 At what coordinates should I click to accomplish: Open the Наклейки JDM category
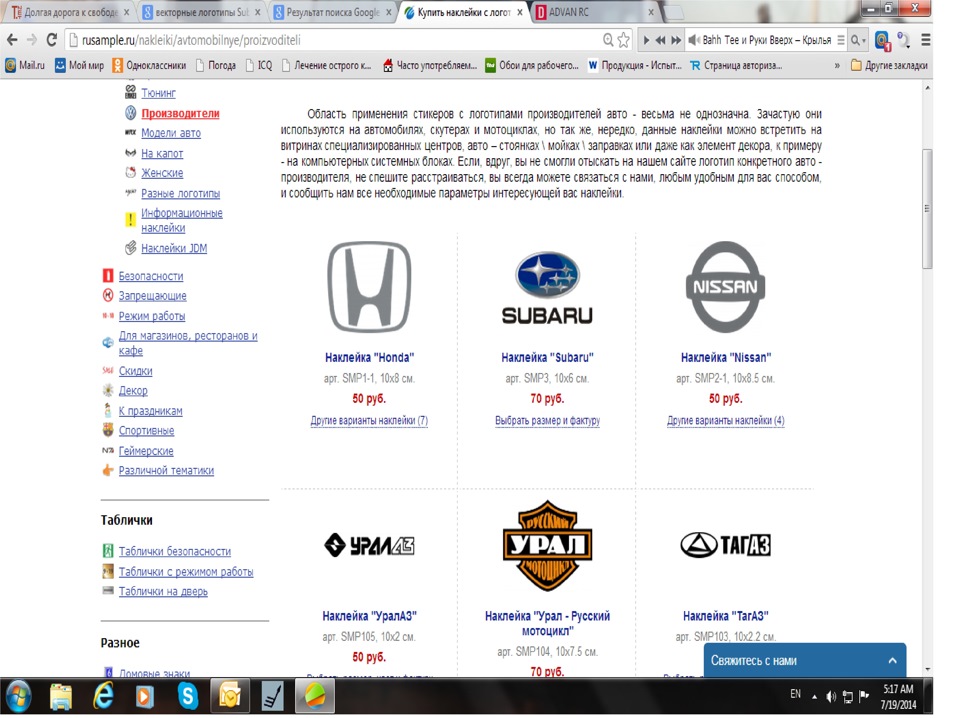pos(174,248)
